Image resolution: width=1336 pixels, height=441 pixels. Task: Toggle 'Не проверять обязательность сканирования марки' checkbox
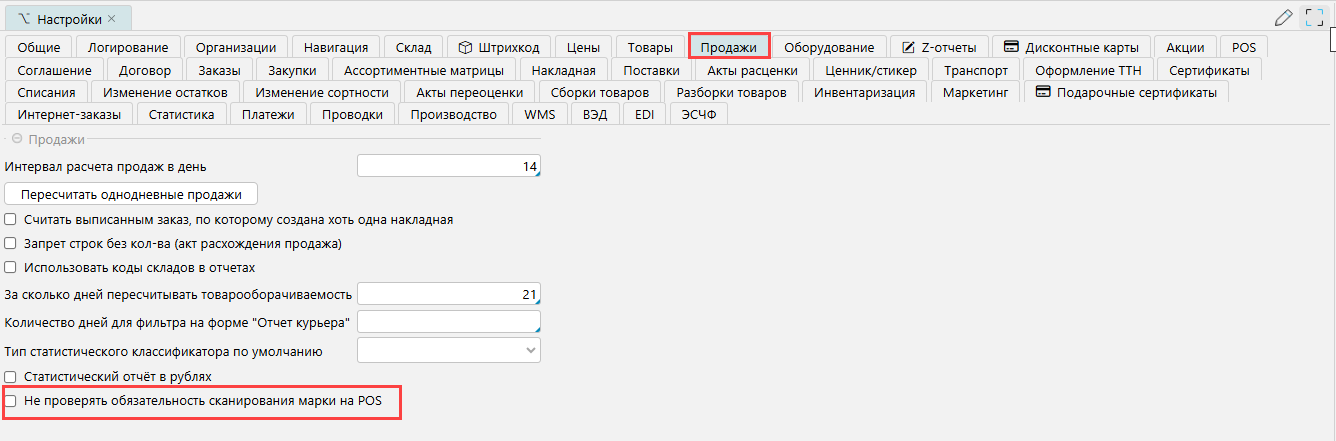tap(11, 402)
